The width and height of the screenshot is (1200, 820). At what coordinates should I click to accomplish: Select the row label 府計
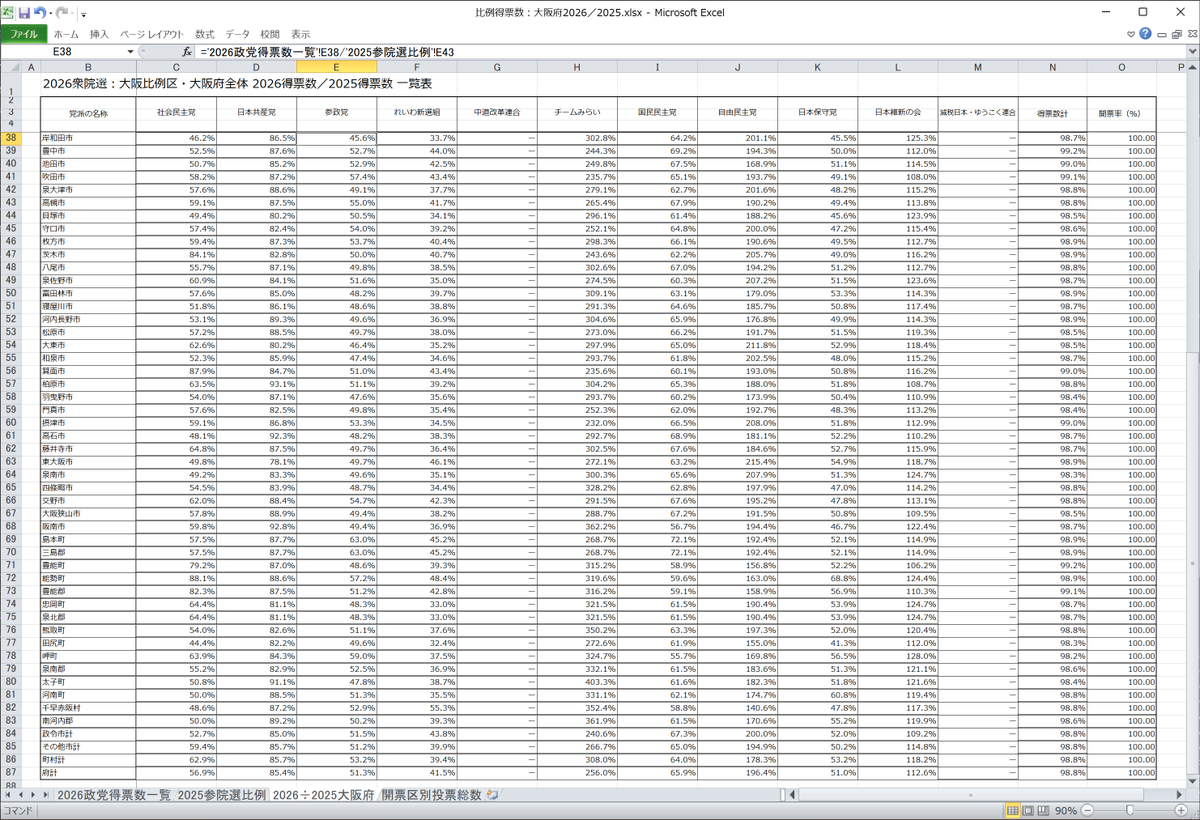click(89, 772)
